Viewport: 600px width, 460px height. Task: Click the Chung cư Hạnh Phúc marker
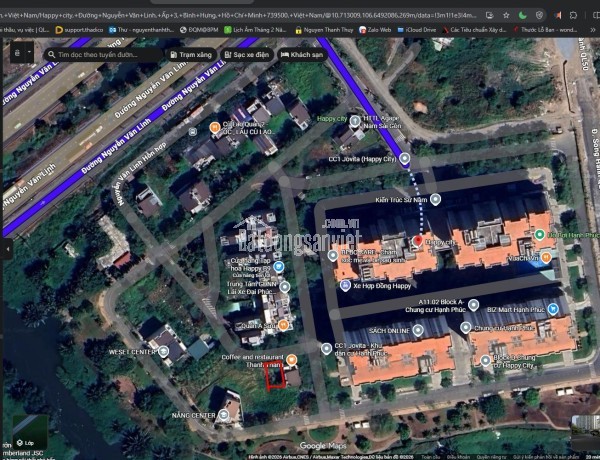coord(466,328)
